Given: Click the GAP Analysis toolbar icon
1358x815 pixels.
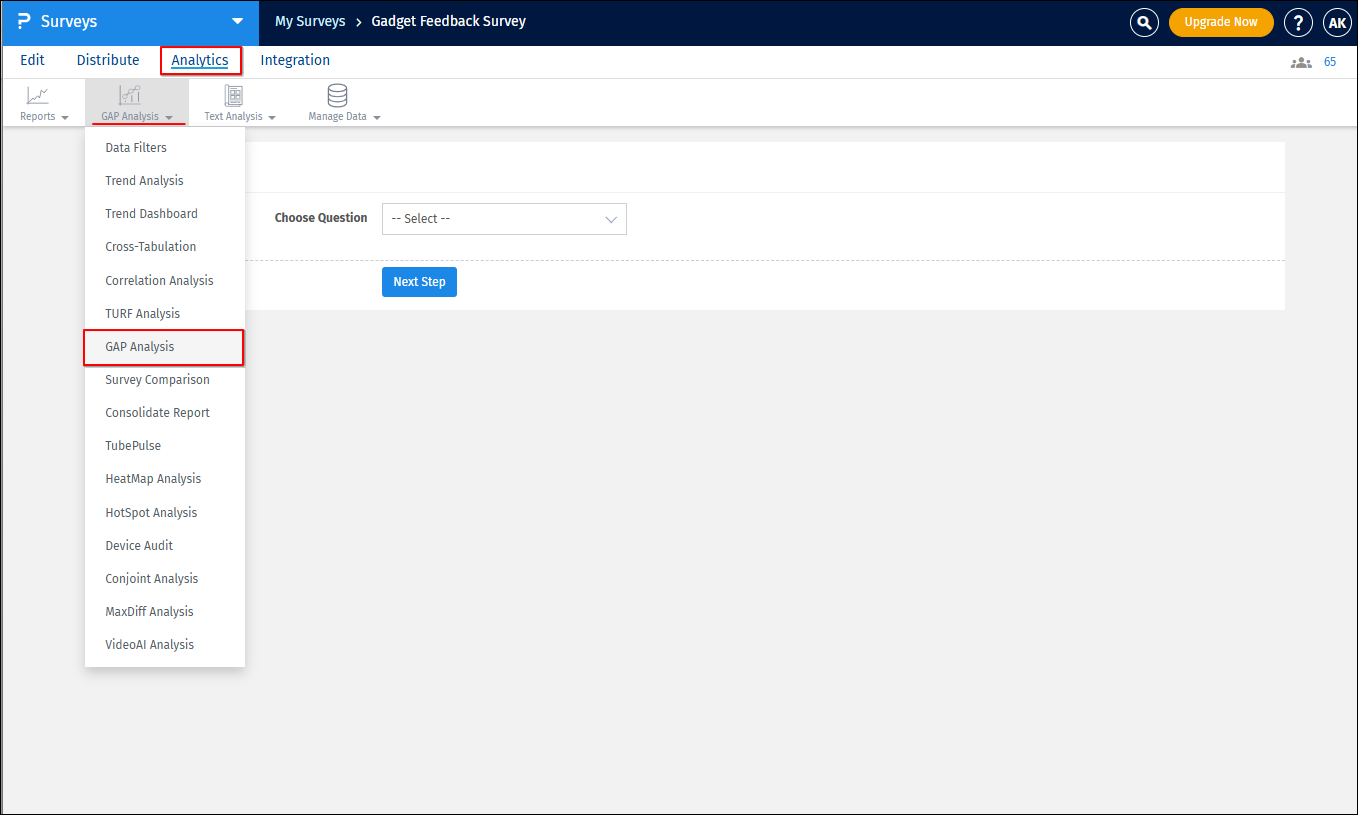Looking at the screenshot, I should pos(130,96).
